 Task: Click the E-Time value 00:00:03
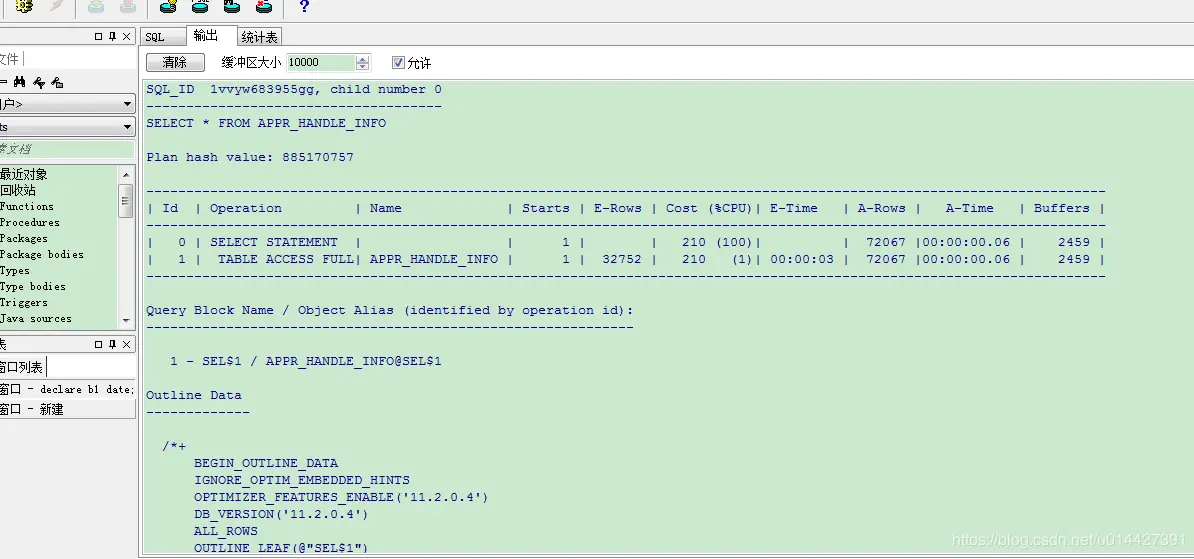802,259
